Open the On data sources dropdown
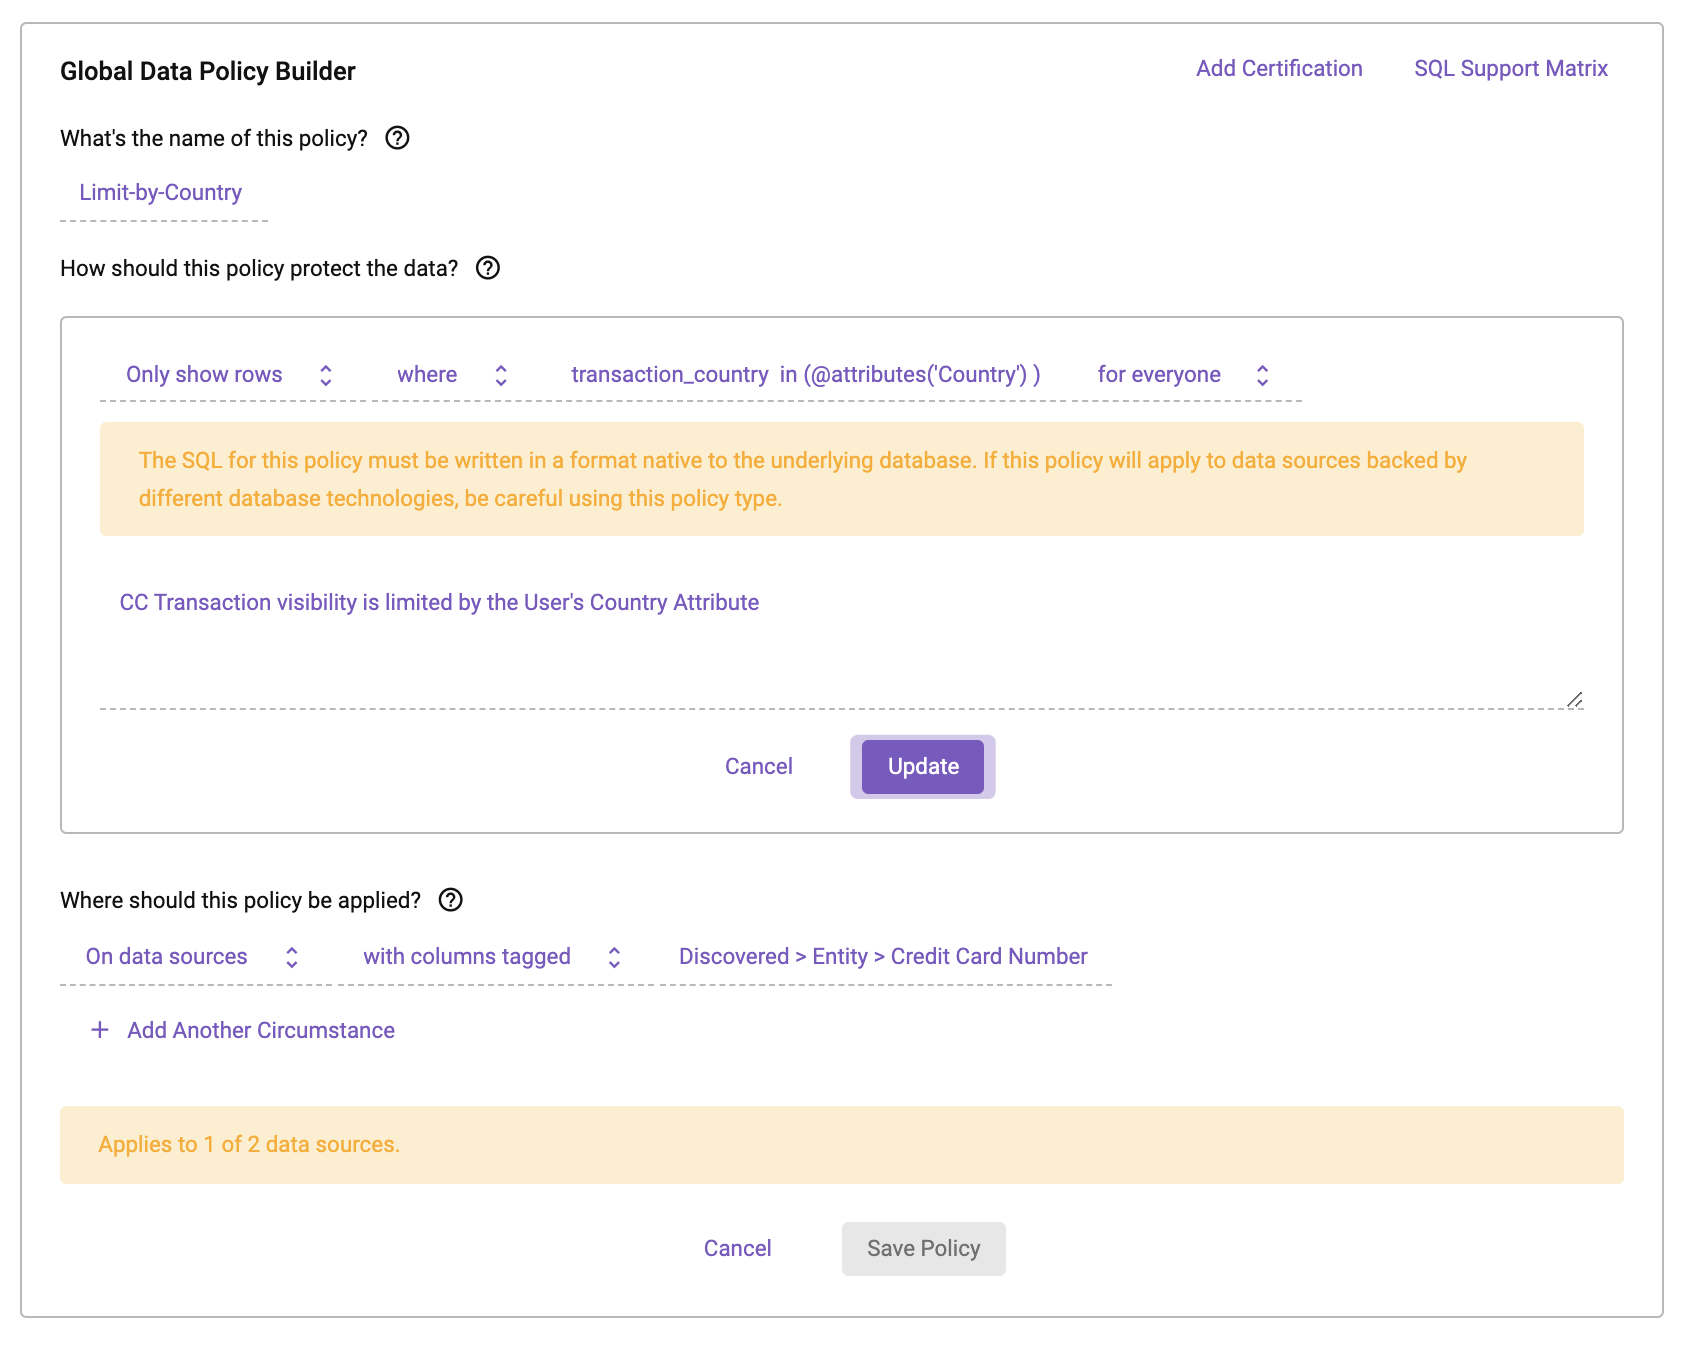The image size is (1686, 1352). pyautogui.click(x=193, y=957)
